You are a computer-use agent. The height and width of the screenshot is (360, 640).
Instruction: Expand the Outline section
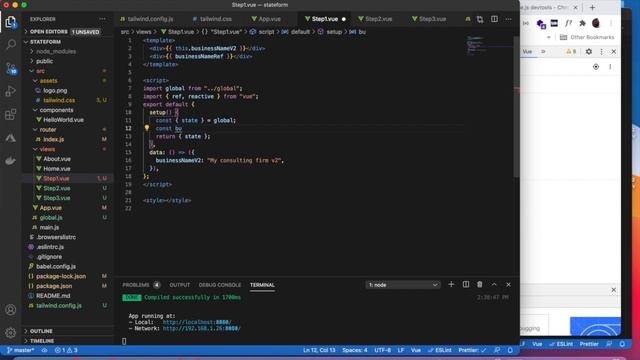point(41,331)
